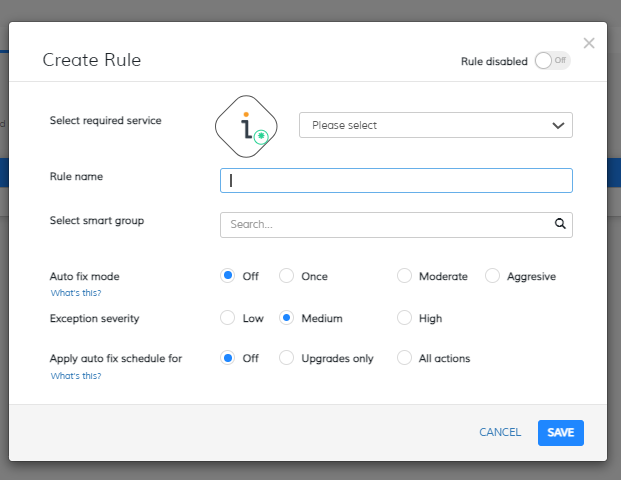Click the magnifier icon in smart group search

click(560, 224)
